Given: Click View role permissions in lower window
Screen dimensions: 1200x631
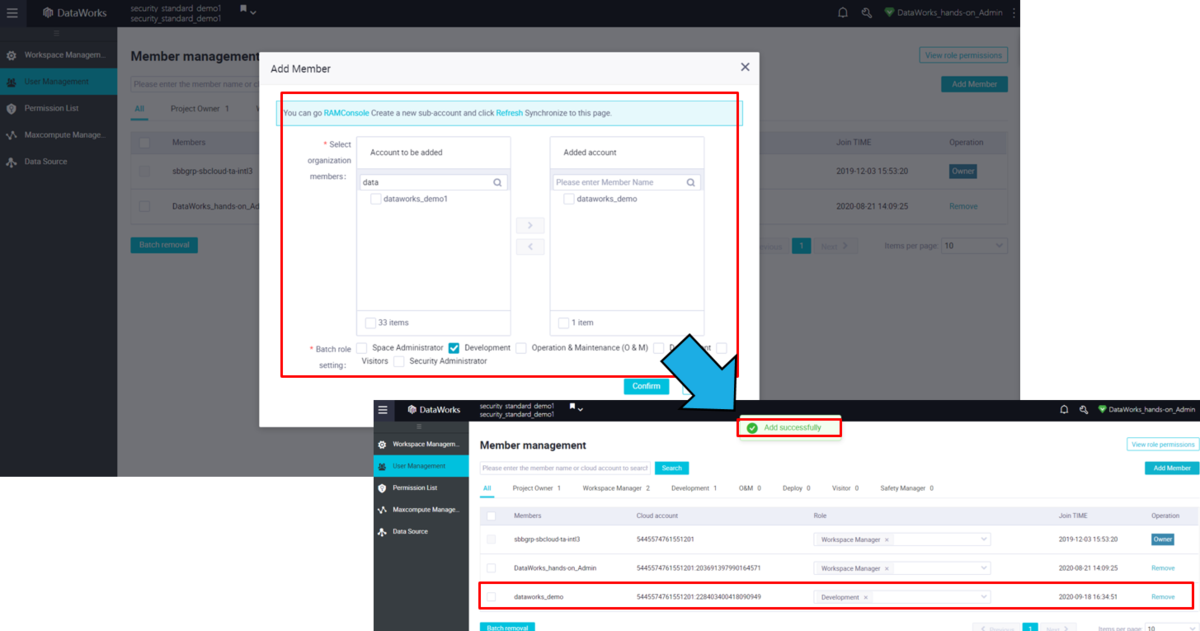Looking at the screenshot, I should click(x=1163, y=444).
